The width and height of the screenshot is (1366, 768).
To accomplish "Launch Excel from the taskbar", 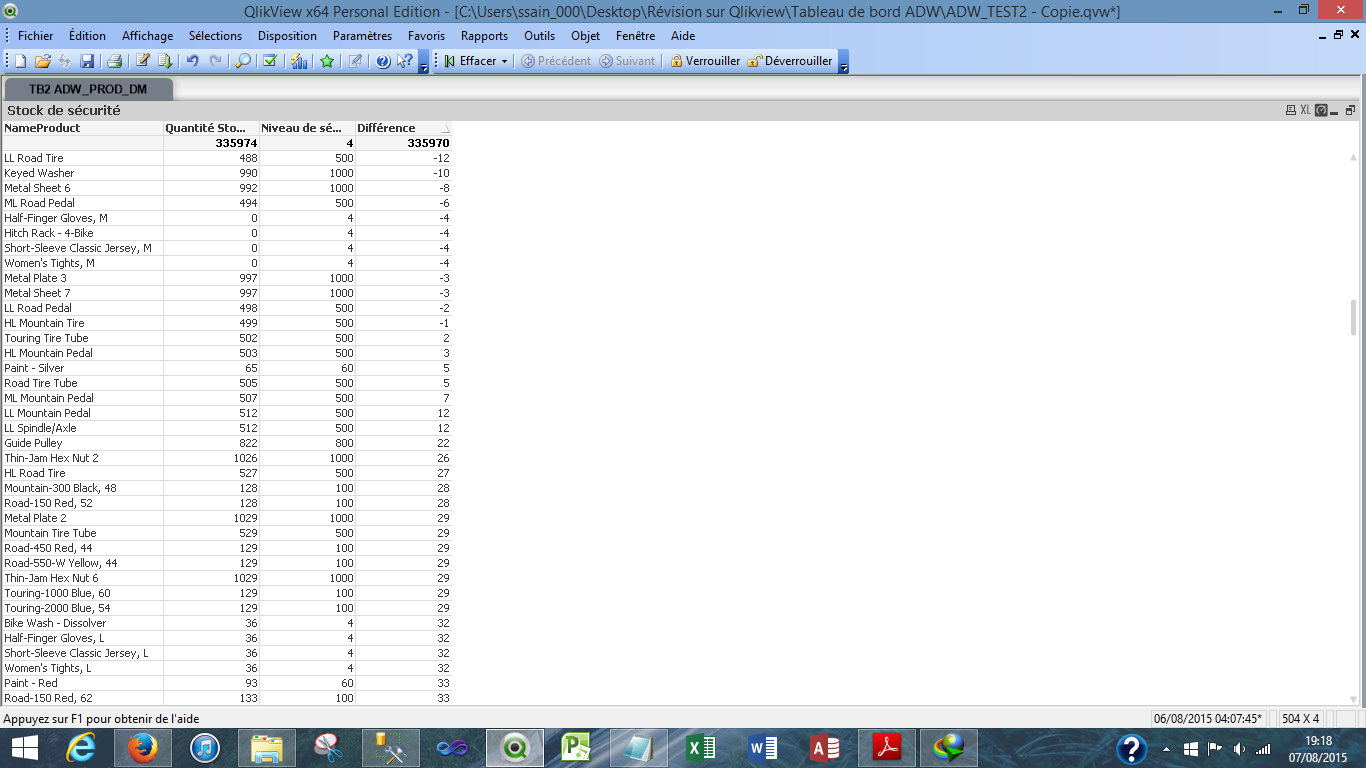I will click(701, 747).
